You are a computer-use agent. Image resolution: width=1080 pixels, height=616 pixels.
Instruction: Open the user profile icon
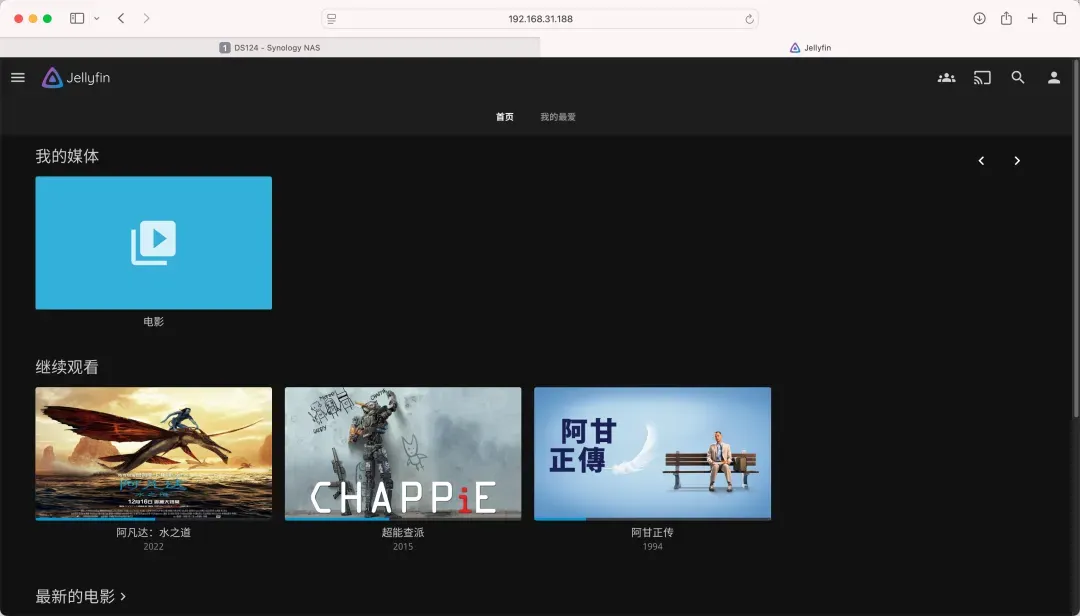1054,78
